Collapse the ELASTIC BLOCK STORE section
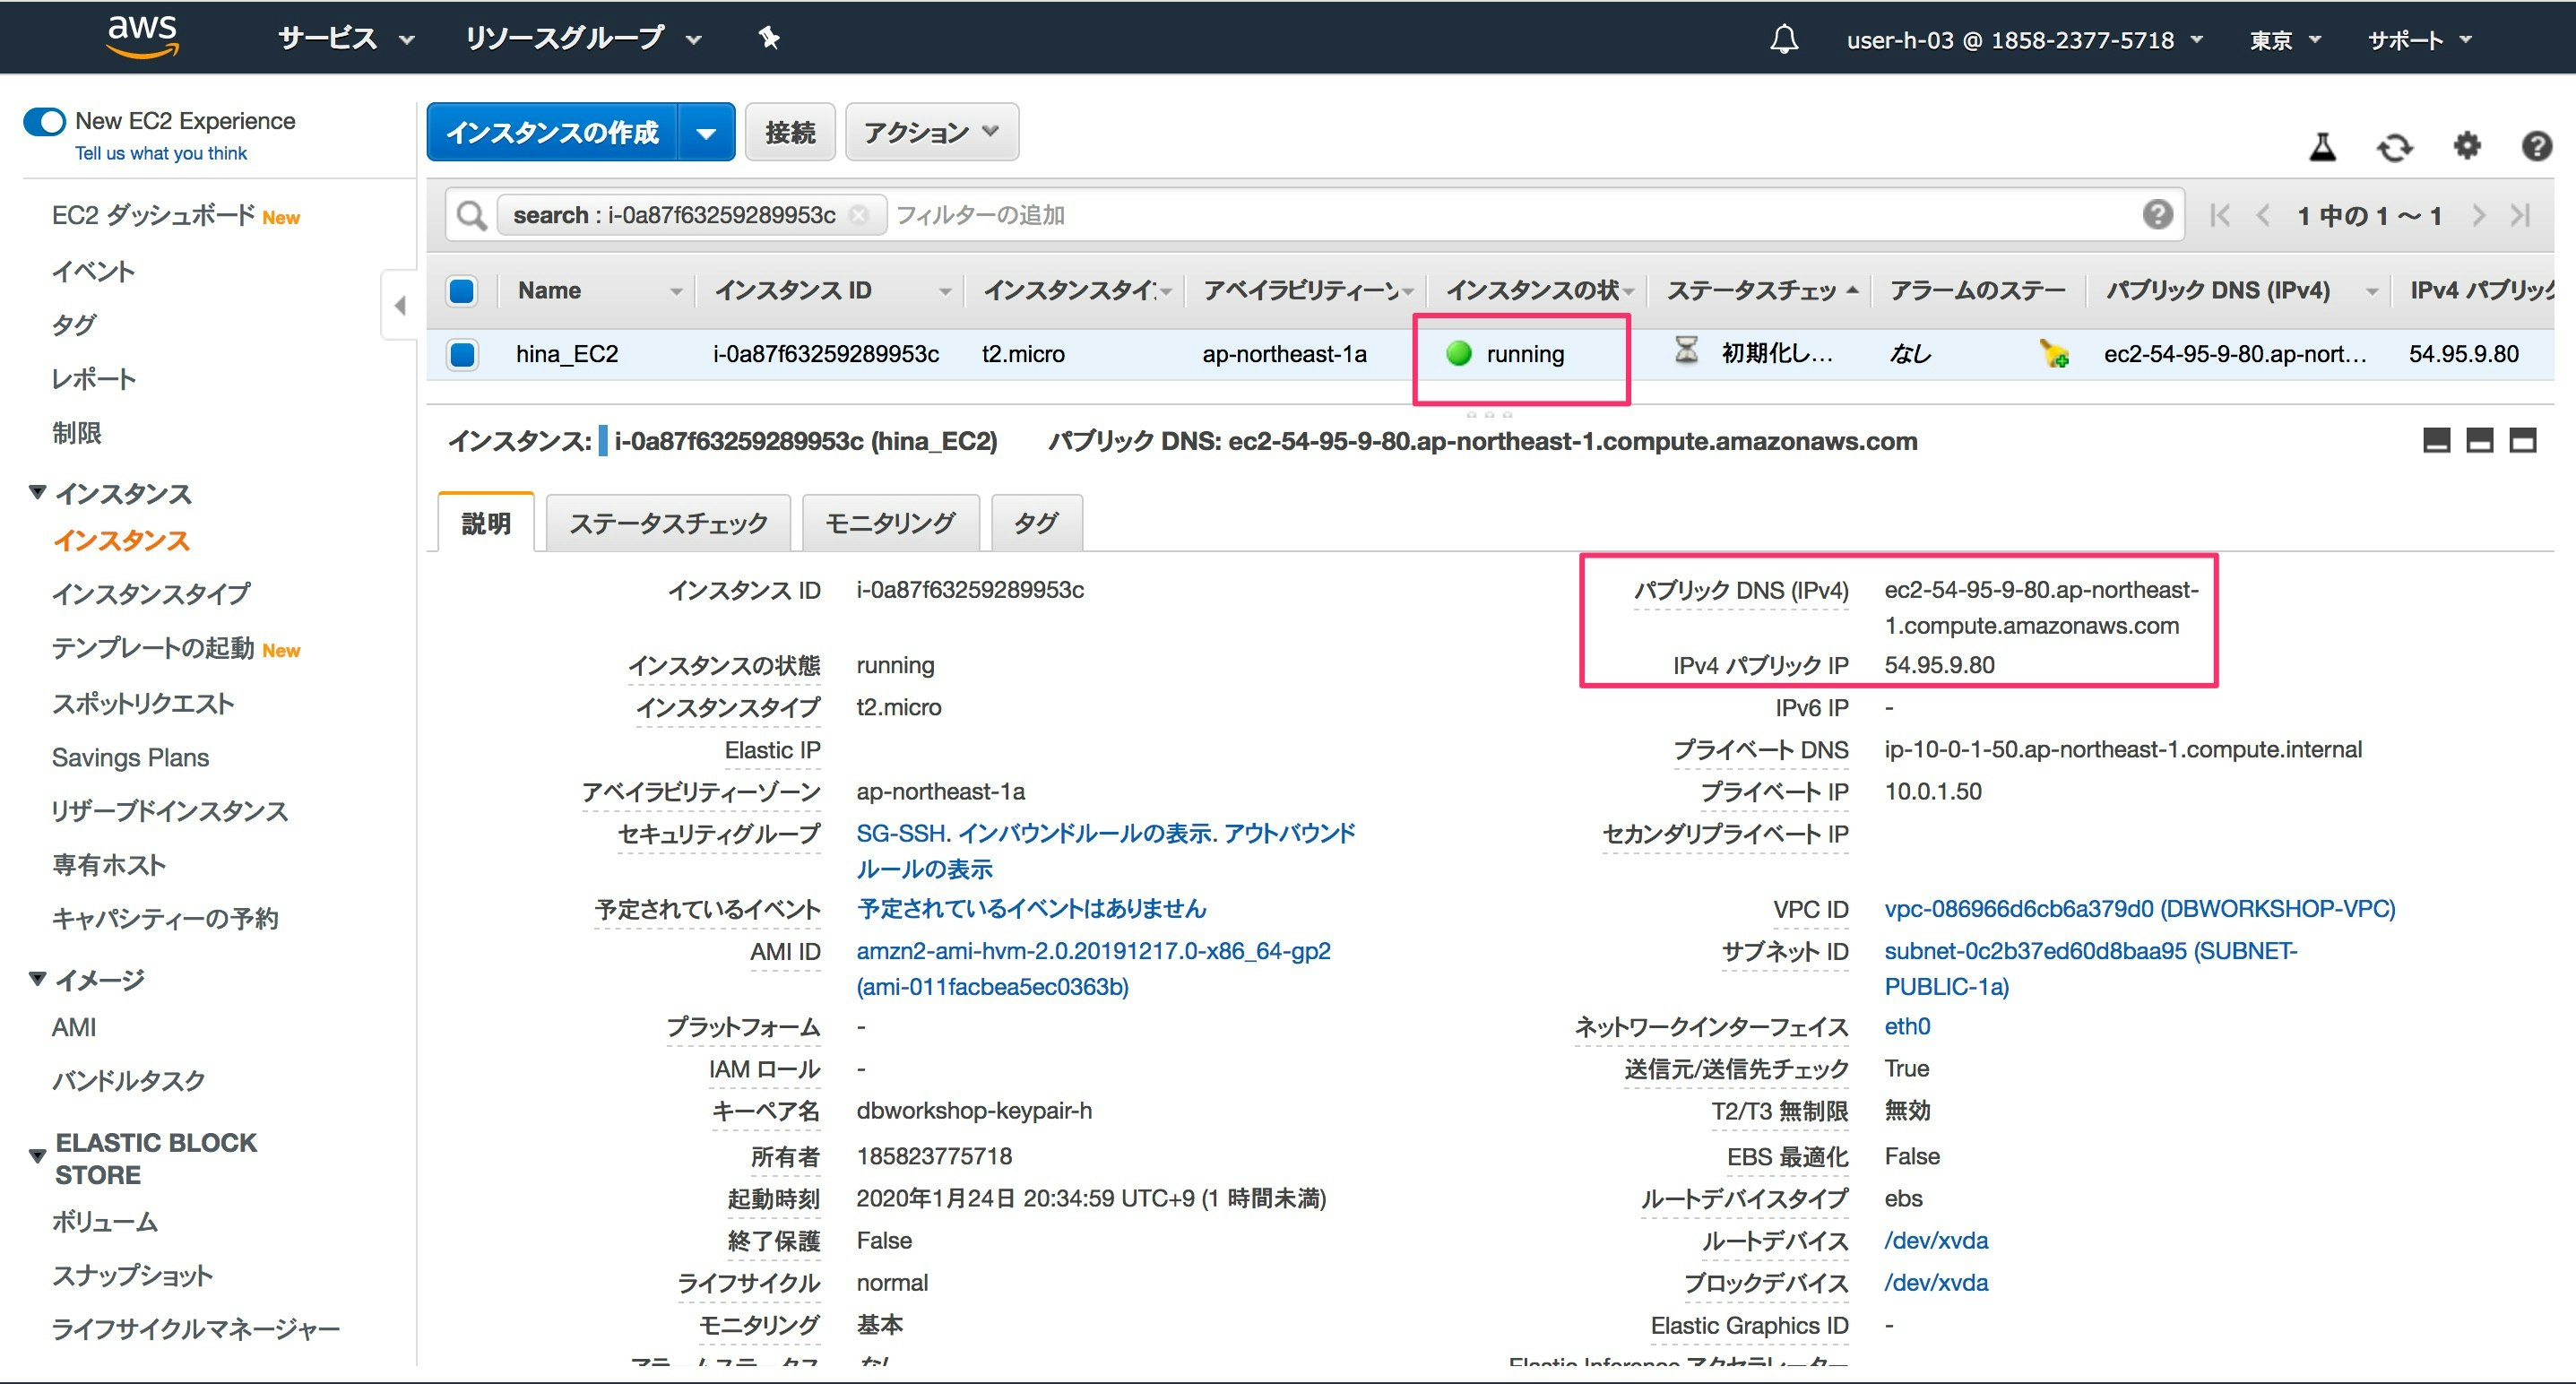 [38, 1155]
